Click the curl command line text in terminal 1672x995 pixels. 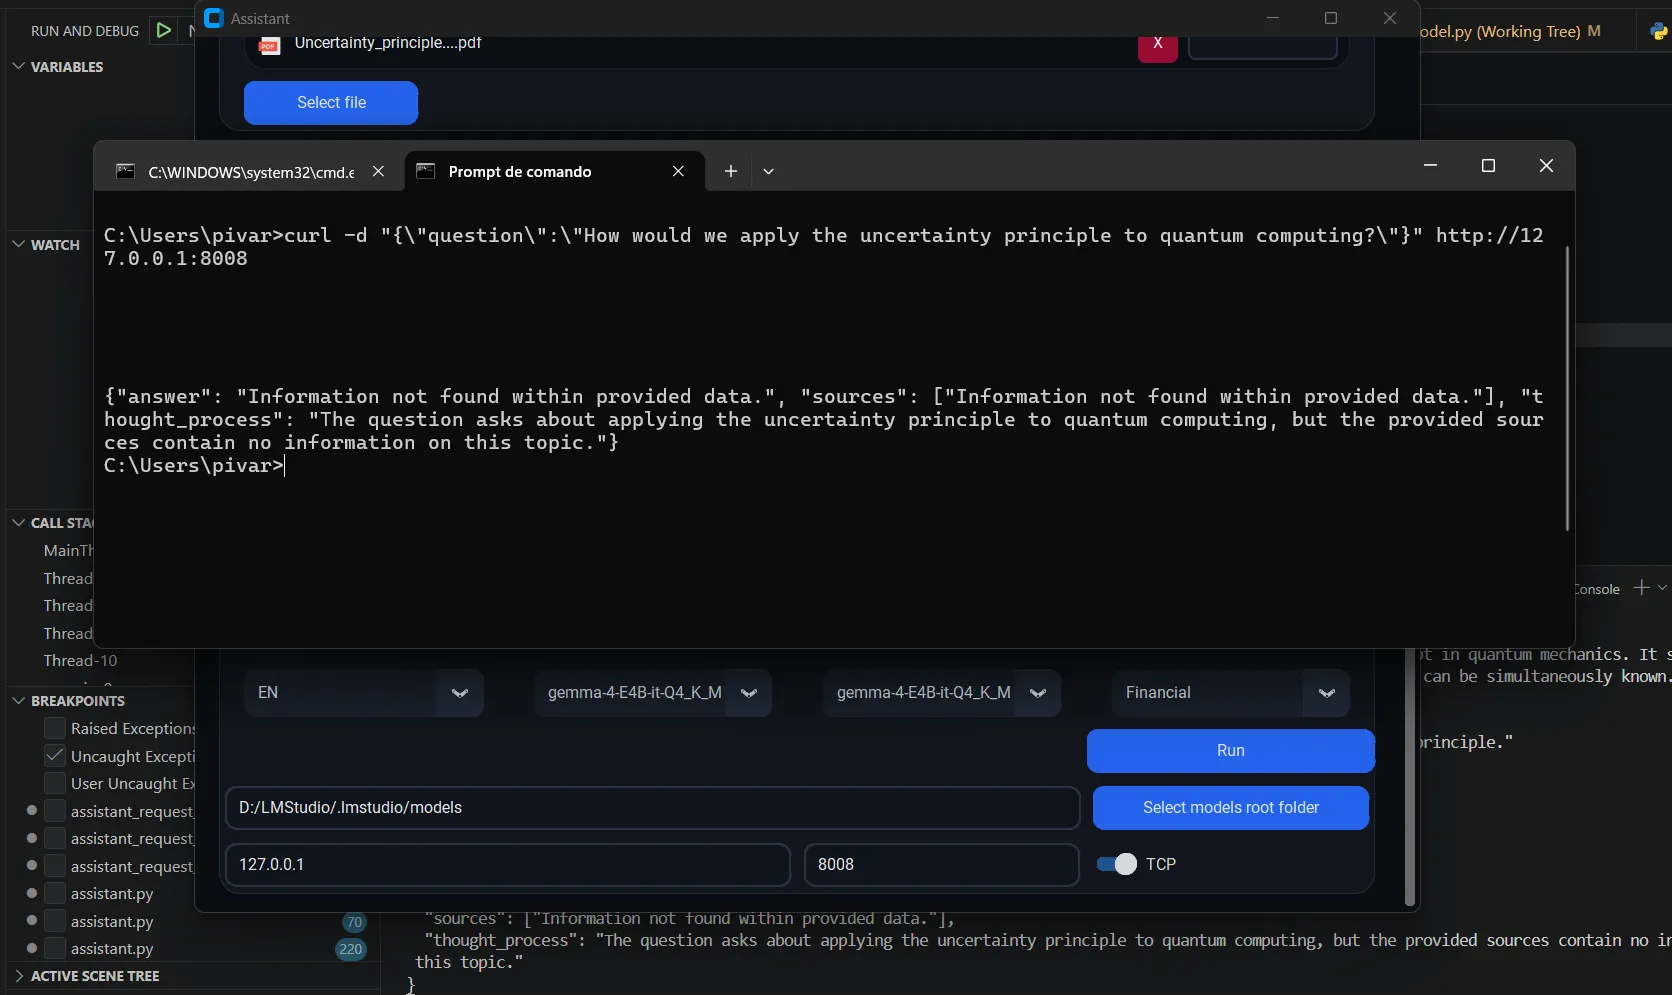823,247
